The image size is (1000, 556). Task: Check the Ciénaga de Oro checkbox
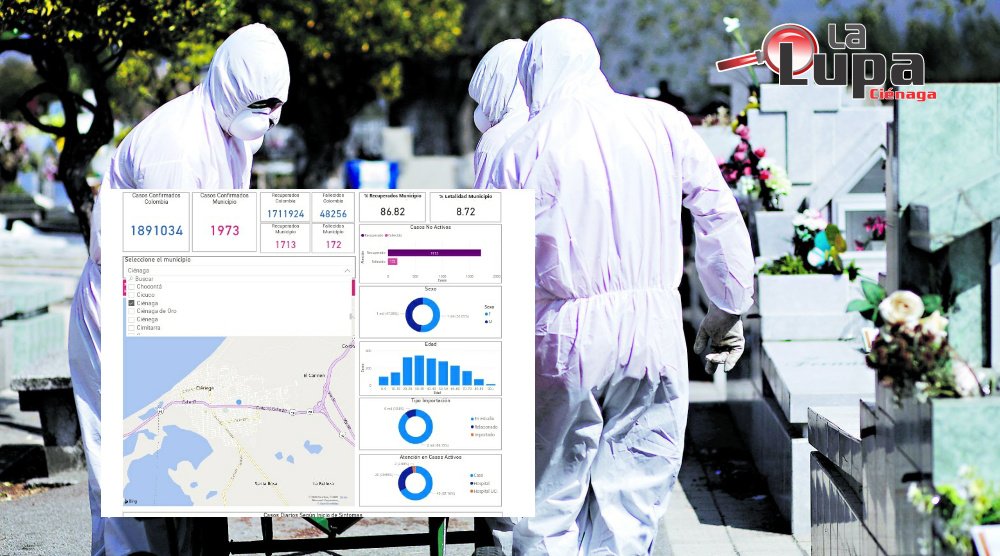(x=131, y=311)
